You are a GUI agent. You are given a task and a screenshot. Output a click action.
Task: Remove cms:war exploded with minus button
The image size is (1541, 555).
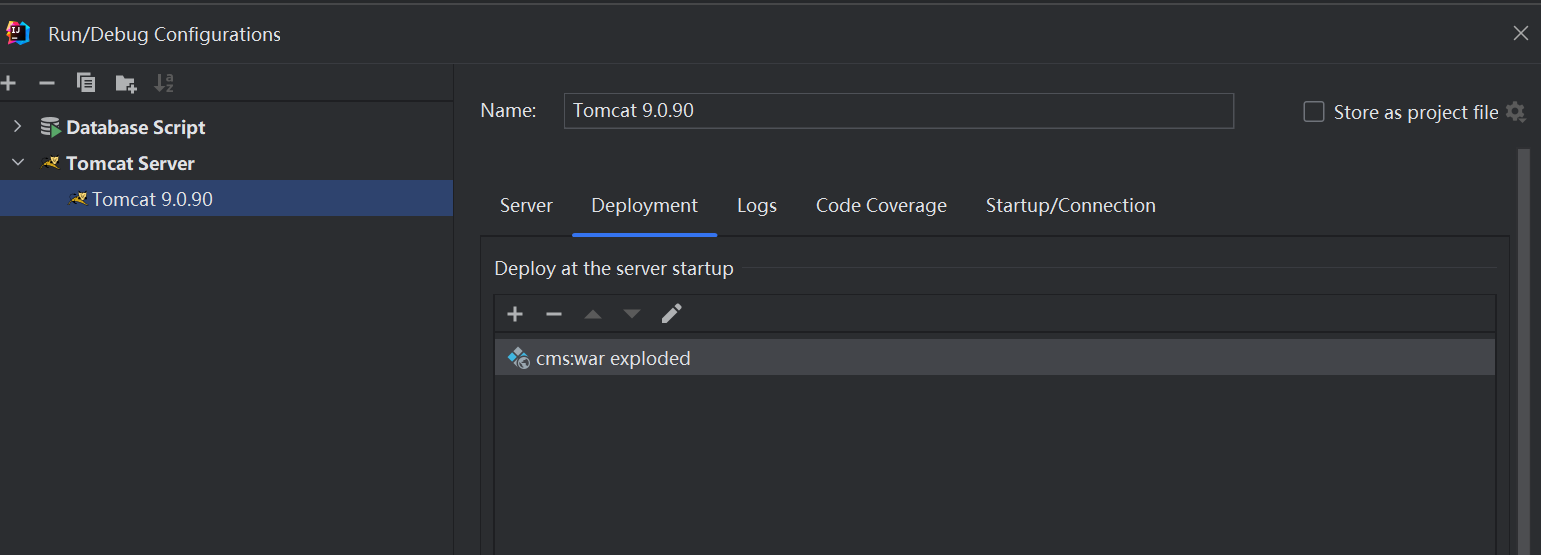[x=554, y=314]
